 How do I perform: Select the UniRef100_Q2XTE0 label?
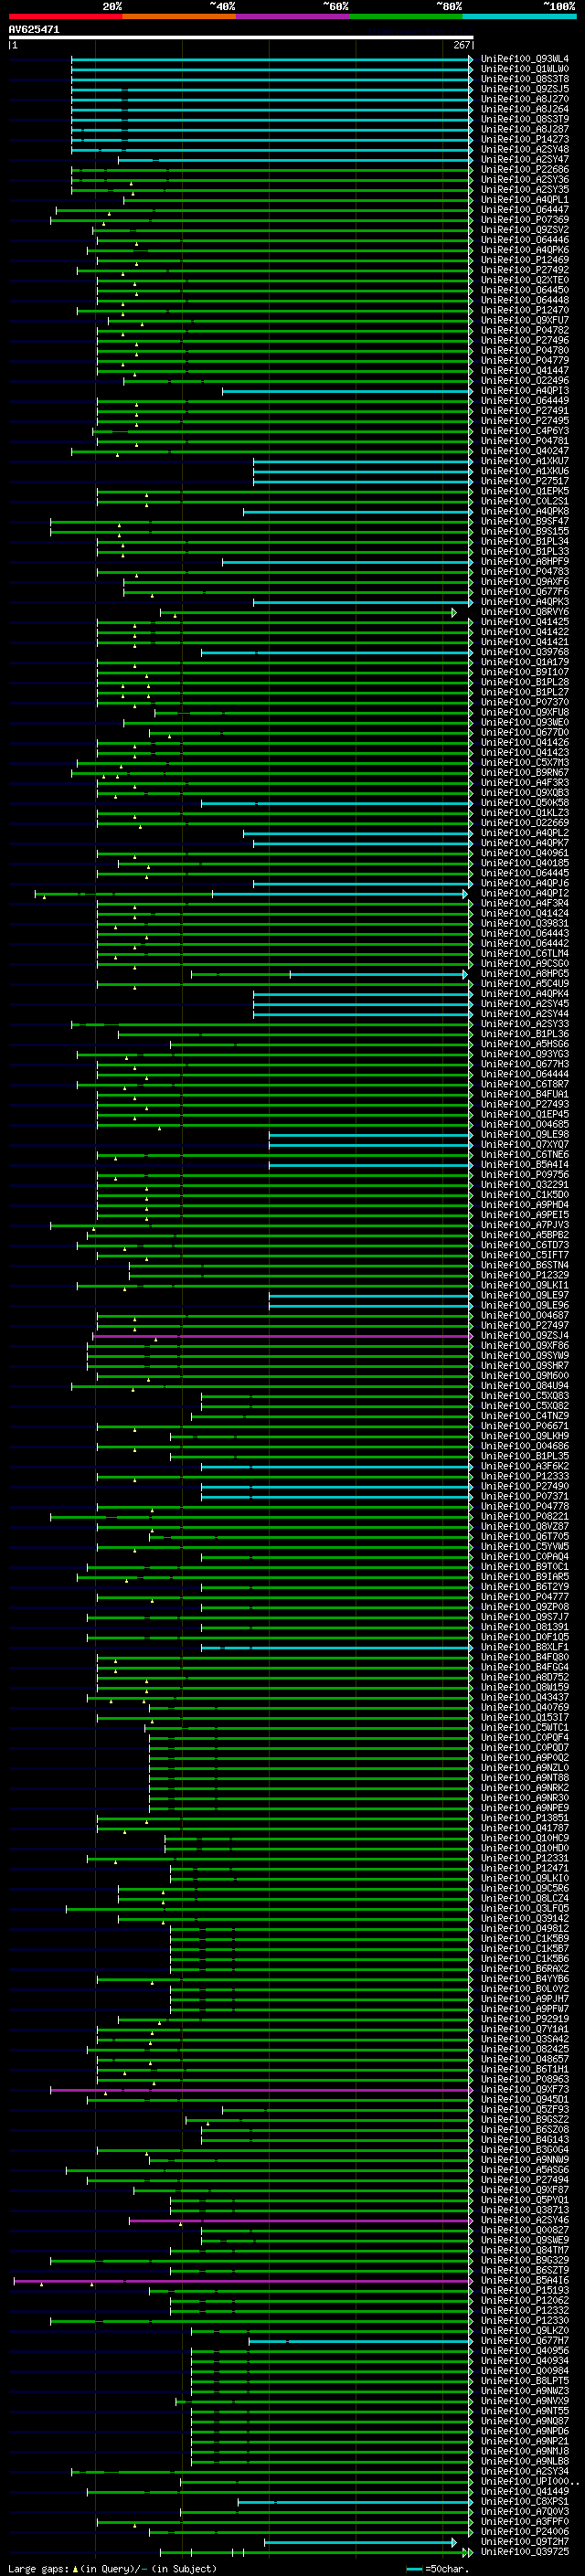[x=525, y=280]
